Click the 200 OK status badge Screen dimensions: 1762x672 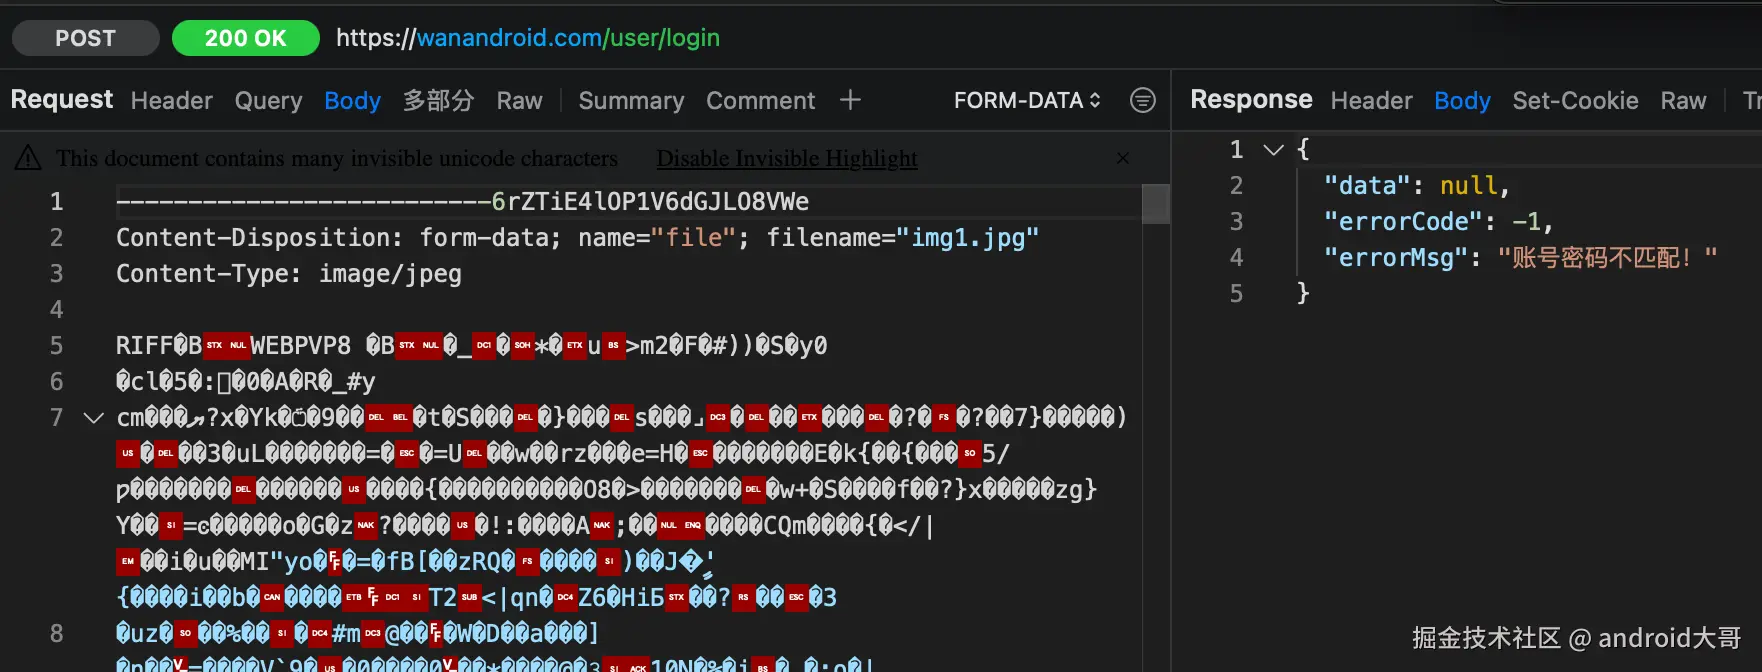[x=245, y=38]
